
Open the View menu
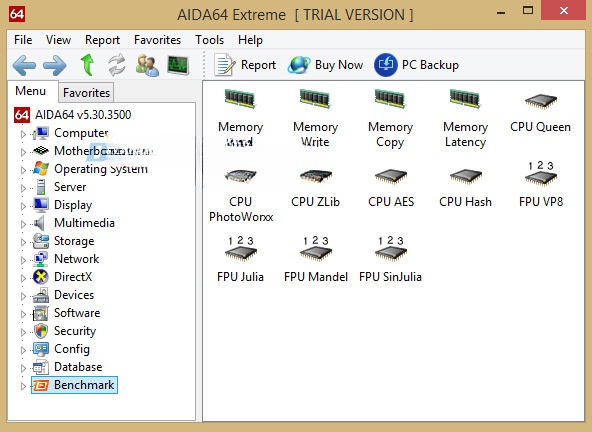[59, 40]
